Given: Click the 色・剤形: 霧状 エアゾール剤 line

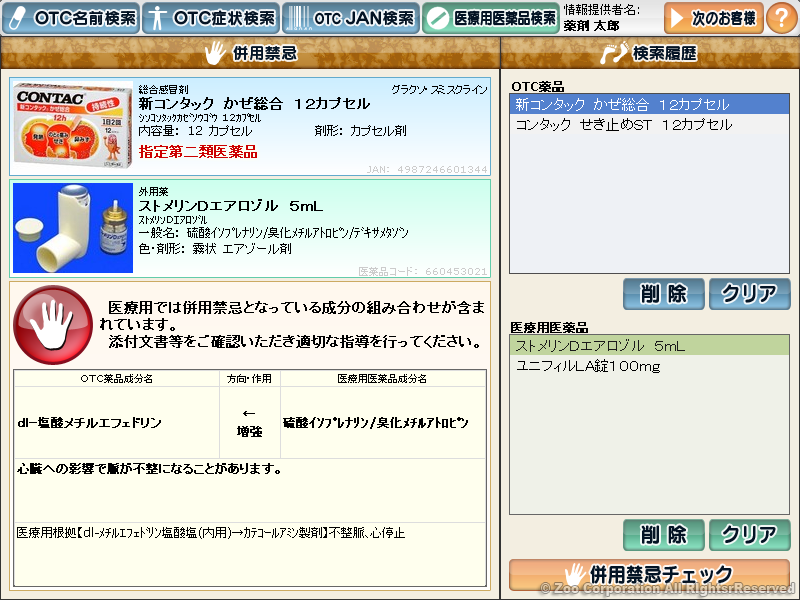Looking at the screenshot, I should (x=215, y=249).
